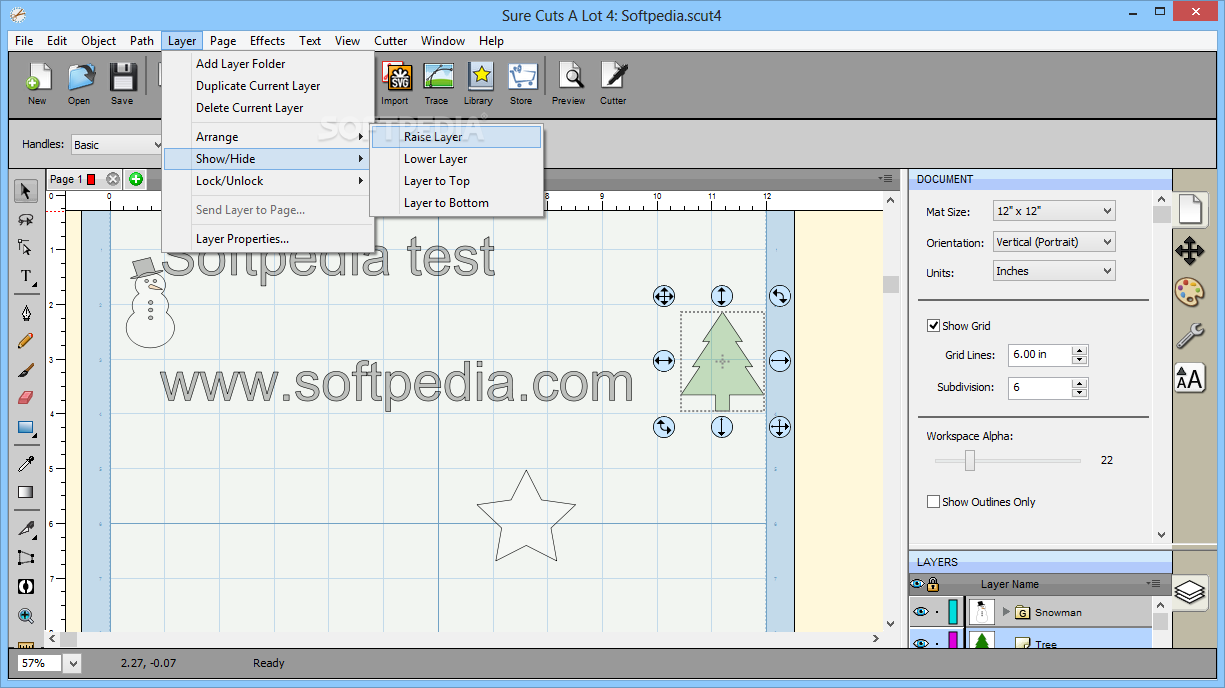Click rotate handle at tree's top-right
1225x688 pixels.
coord(780,295)
